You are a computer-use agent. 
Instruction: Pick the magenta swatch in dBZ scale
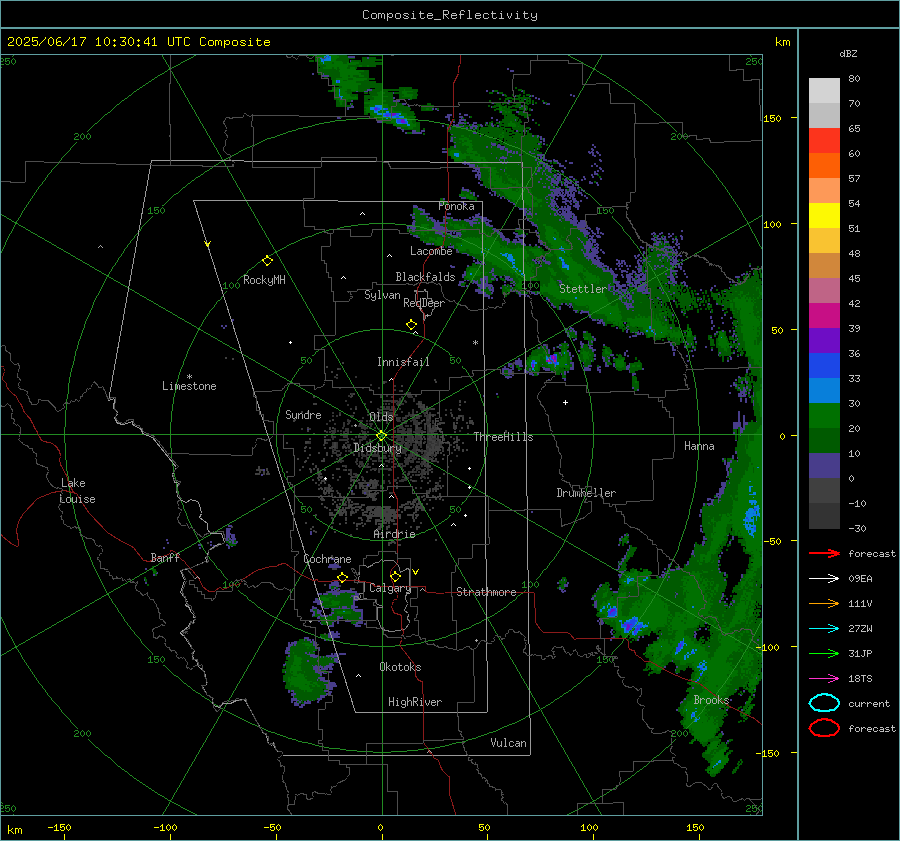(x=824, y=316)
